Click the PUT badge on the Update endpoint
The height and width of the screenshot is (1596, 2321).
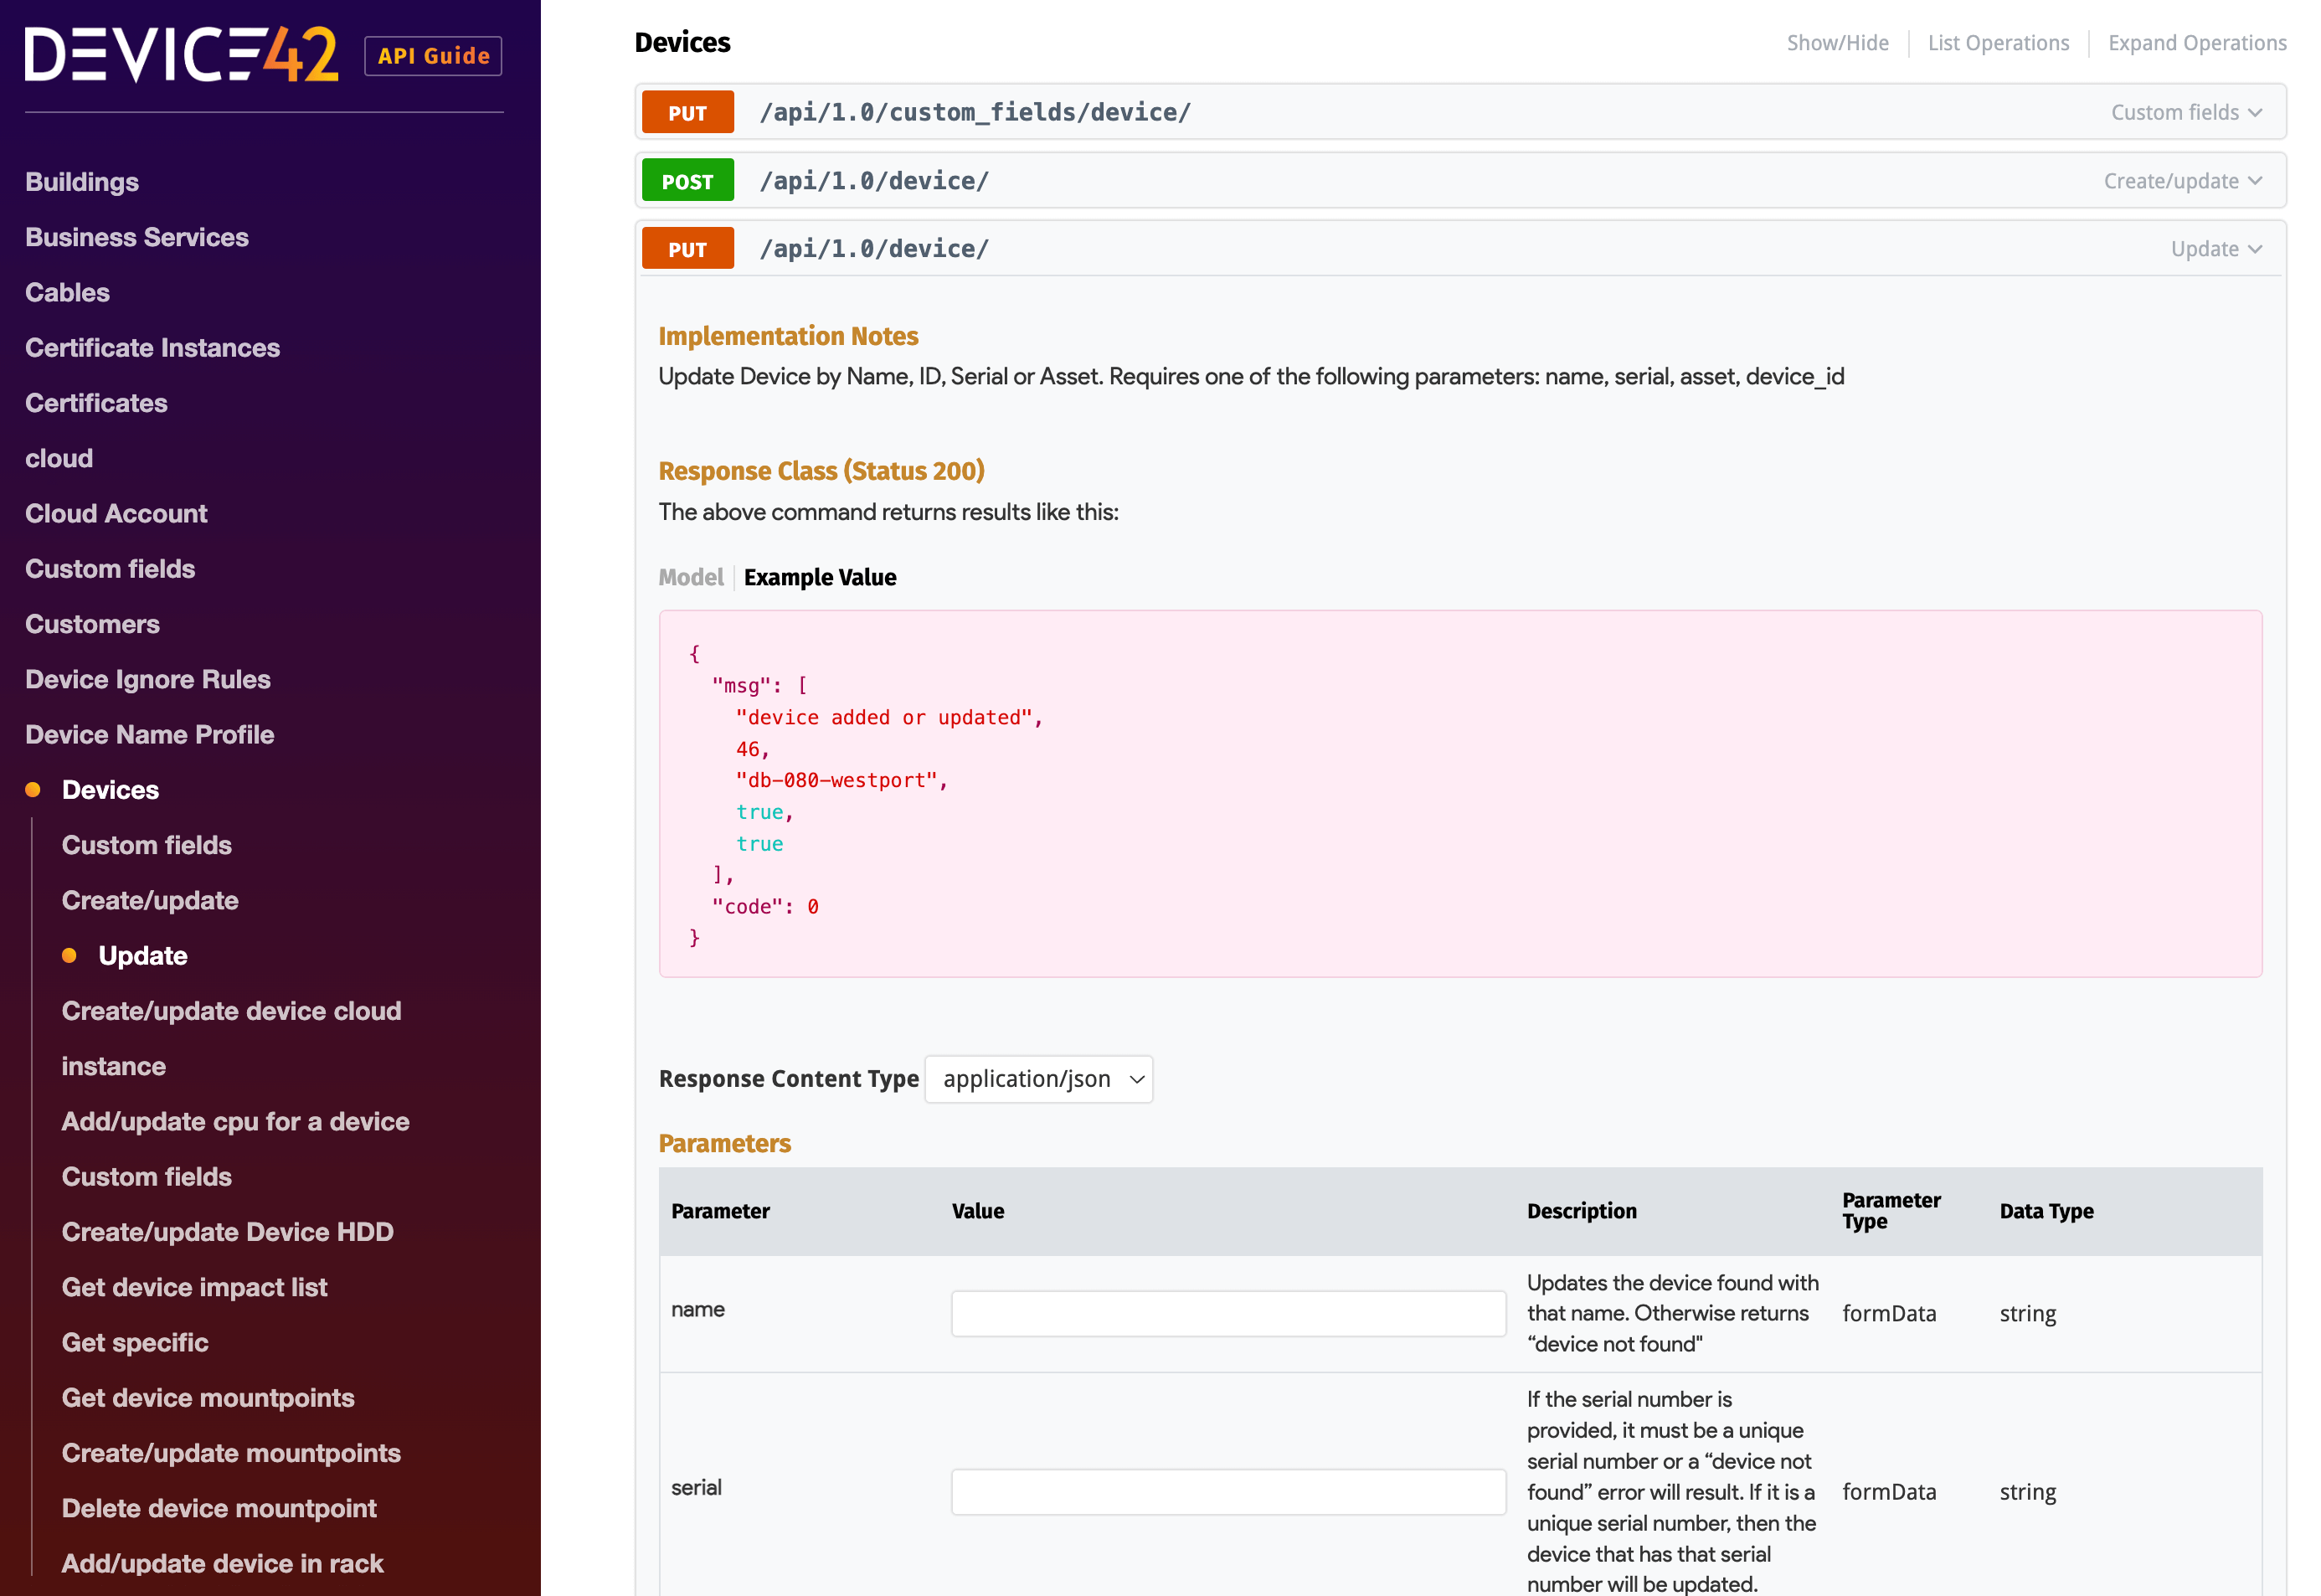(687, 248)
